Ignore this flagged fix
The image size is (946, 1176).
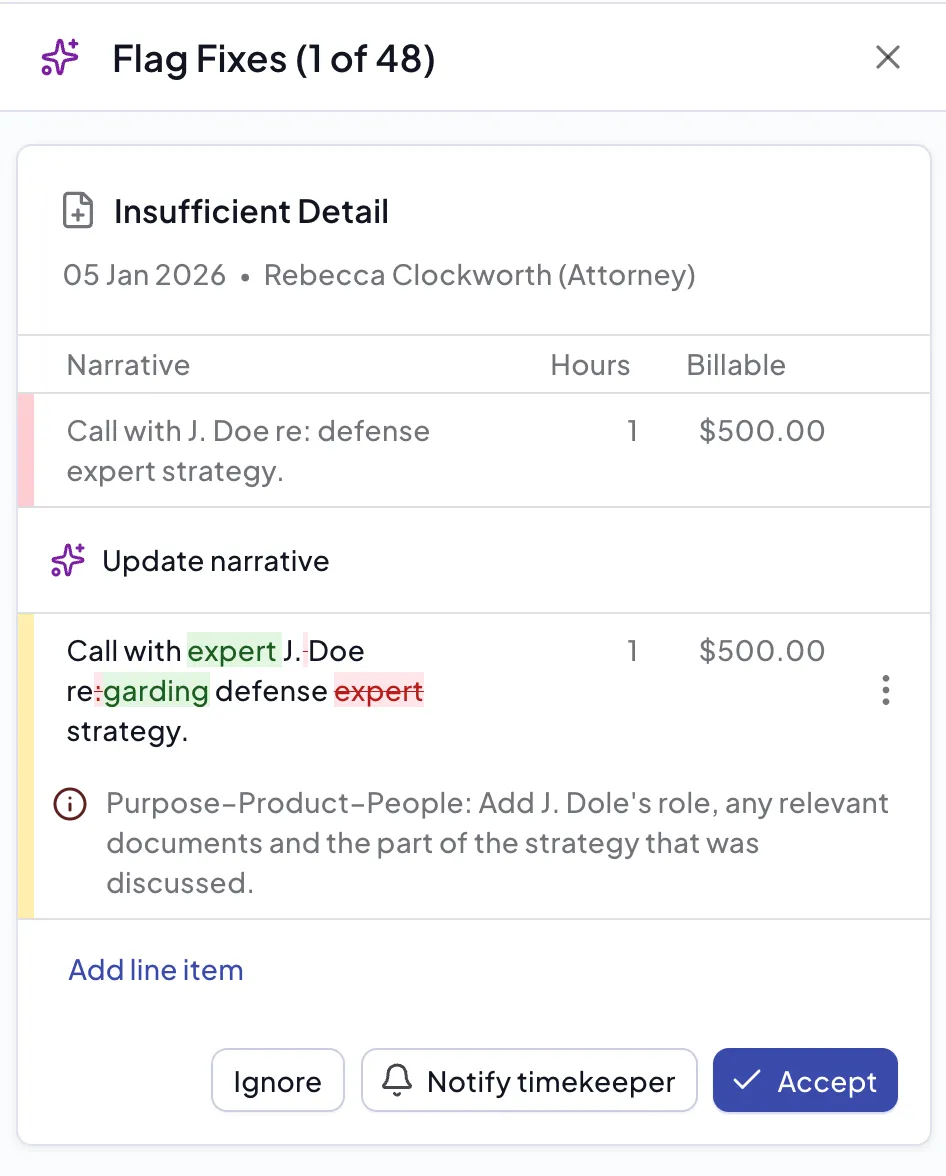278,1080
